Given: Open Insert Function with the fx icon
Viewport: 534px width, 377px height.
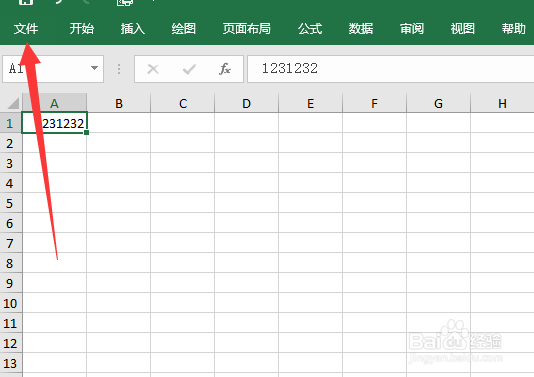Looking at the screenshot, I should [x=225, y=69].
